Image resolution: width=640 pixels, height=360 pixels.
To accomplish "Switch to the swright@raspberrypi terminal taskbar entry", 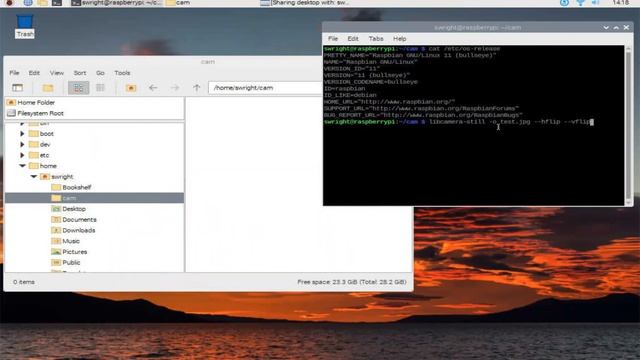I will [116, 3].
